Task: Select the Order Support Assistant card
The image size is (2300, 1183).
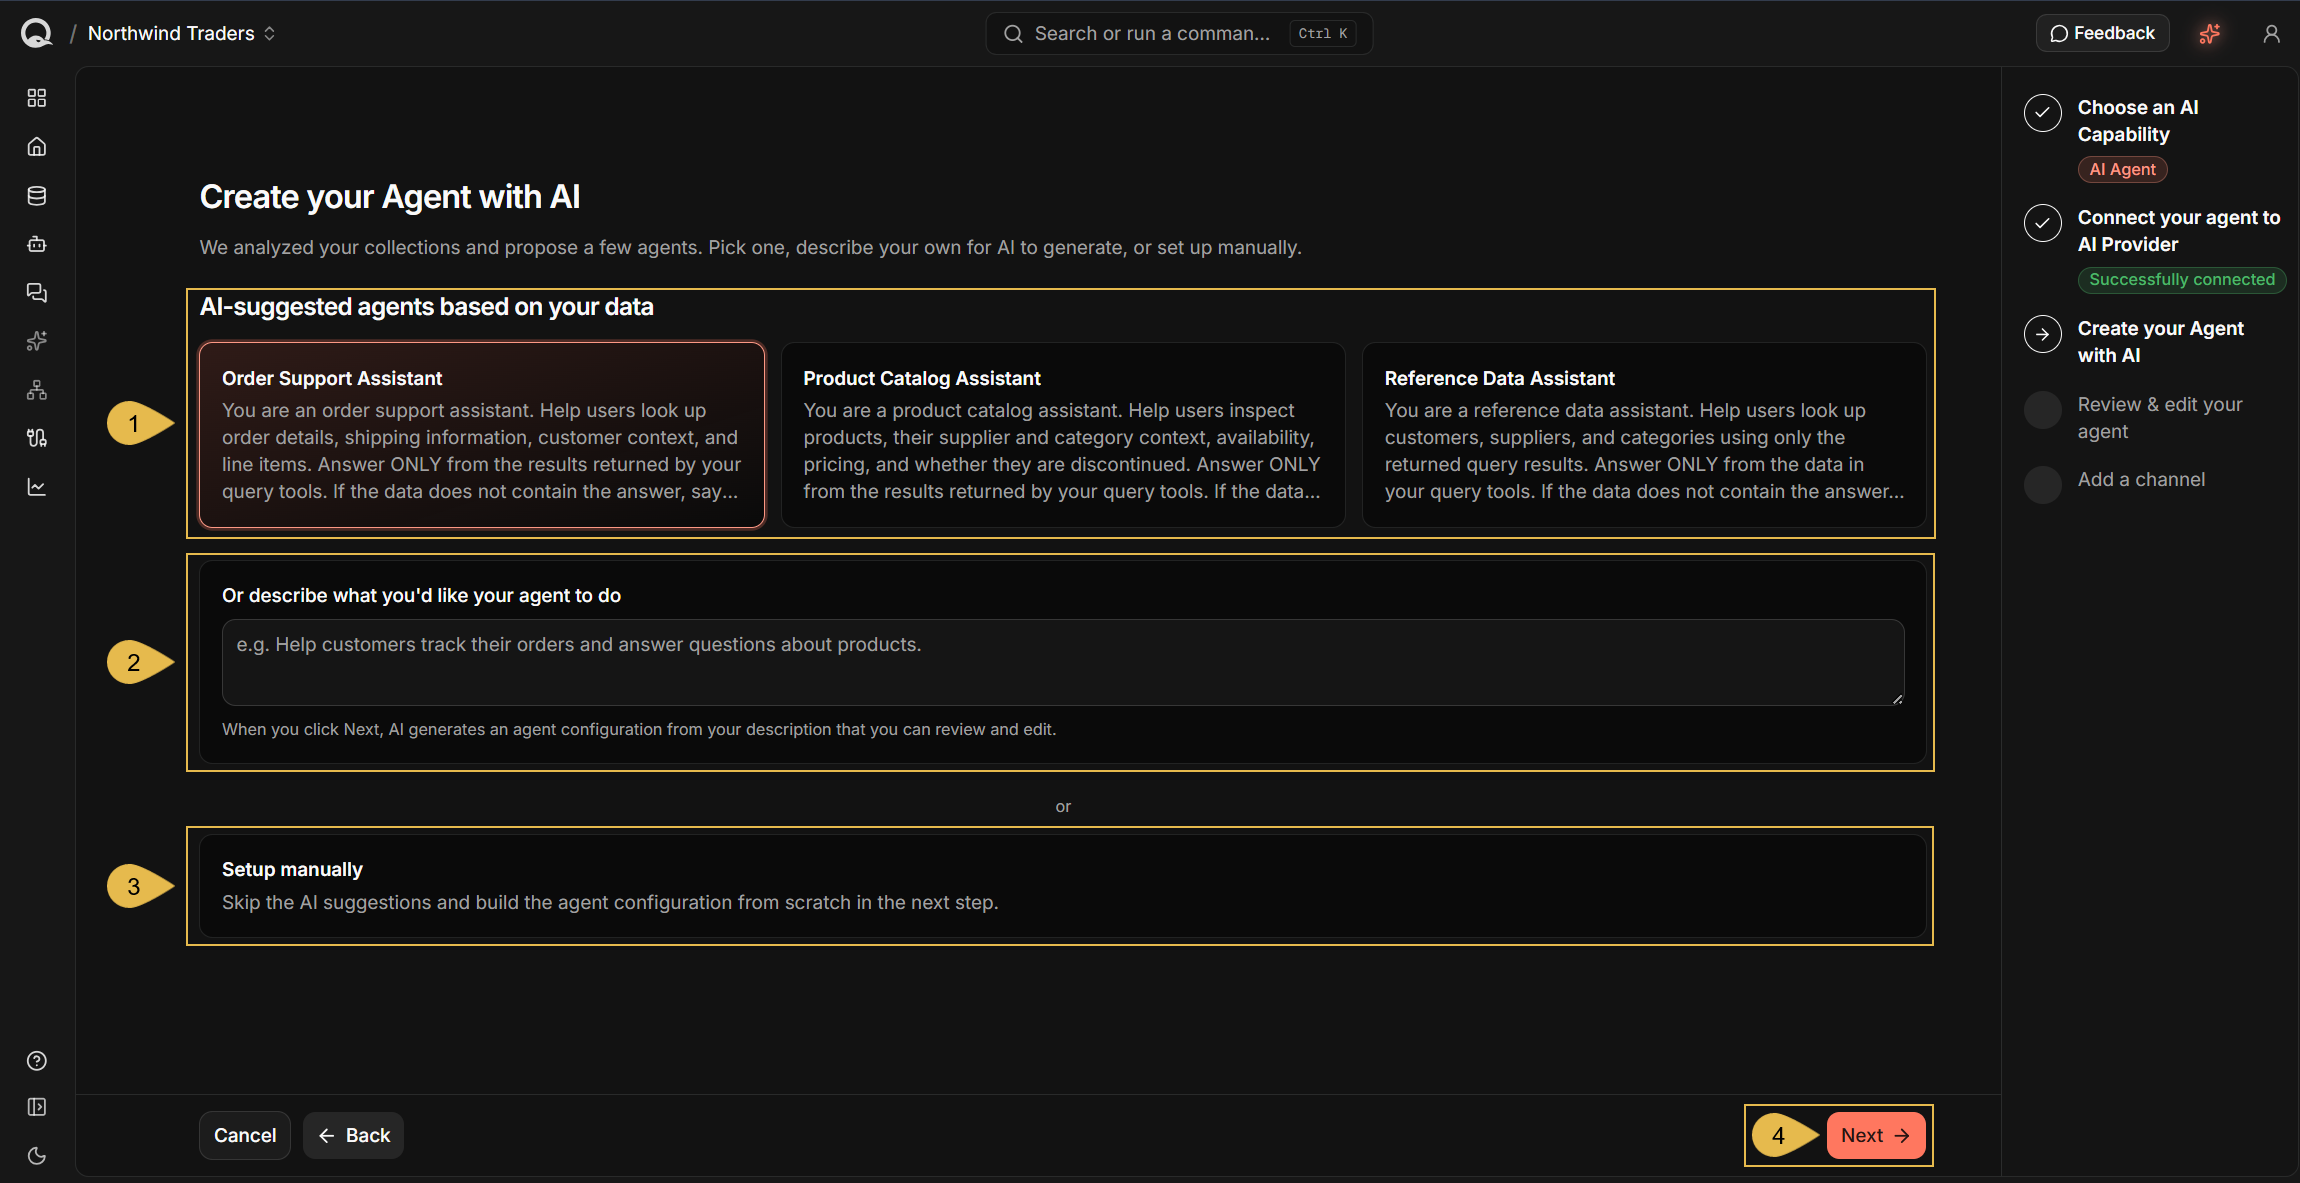Action: pyautogui.click(x=482, y=435)
